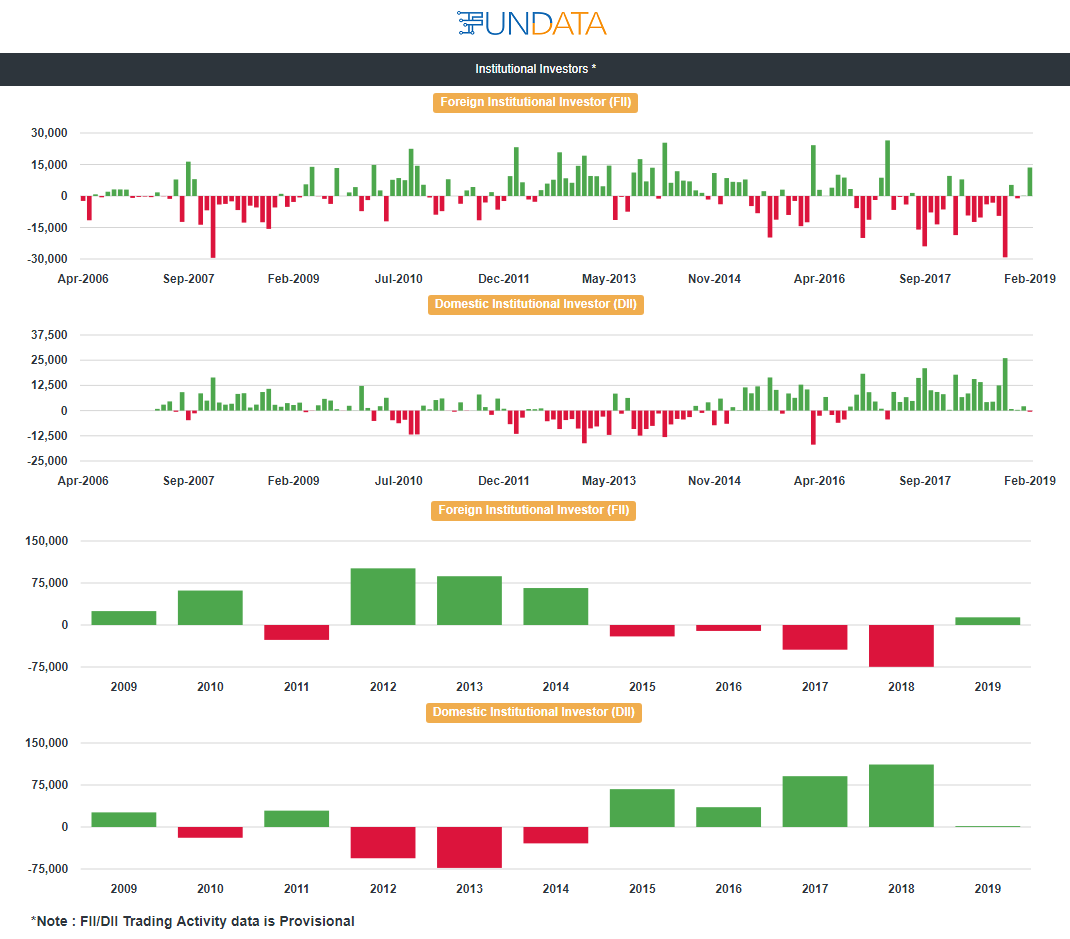Click 2009 green bar in yearly FII chart
Viewport: 1070px width, 939px height.
124,618
